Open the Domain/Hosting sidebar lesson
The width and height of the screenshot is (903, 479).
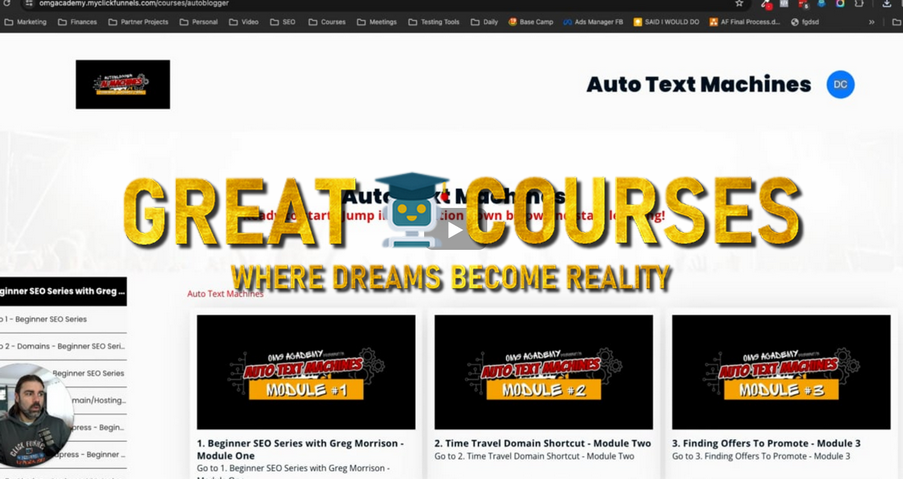pyautogui.click(x=98, y=400)
